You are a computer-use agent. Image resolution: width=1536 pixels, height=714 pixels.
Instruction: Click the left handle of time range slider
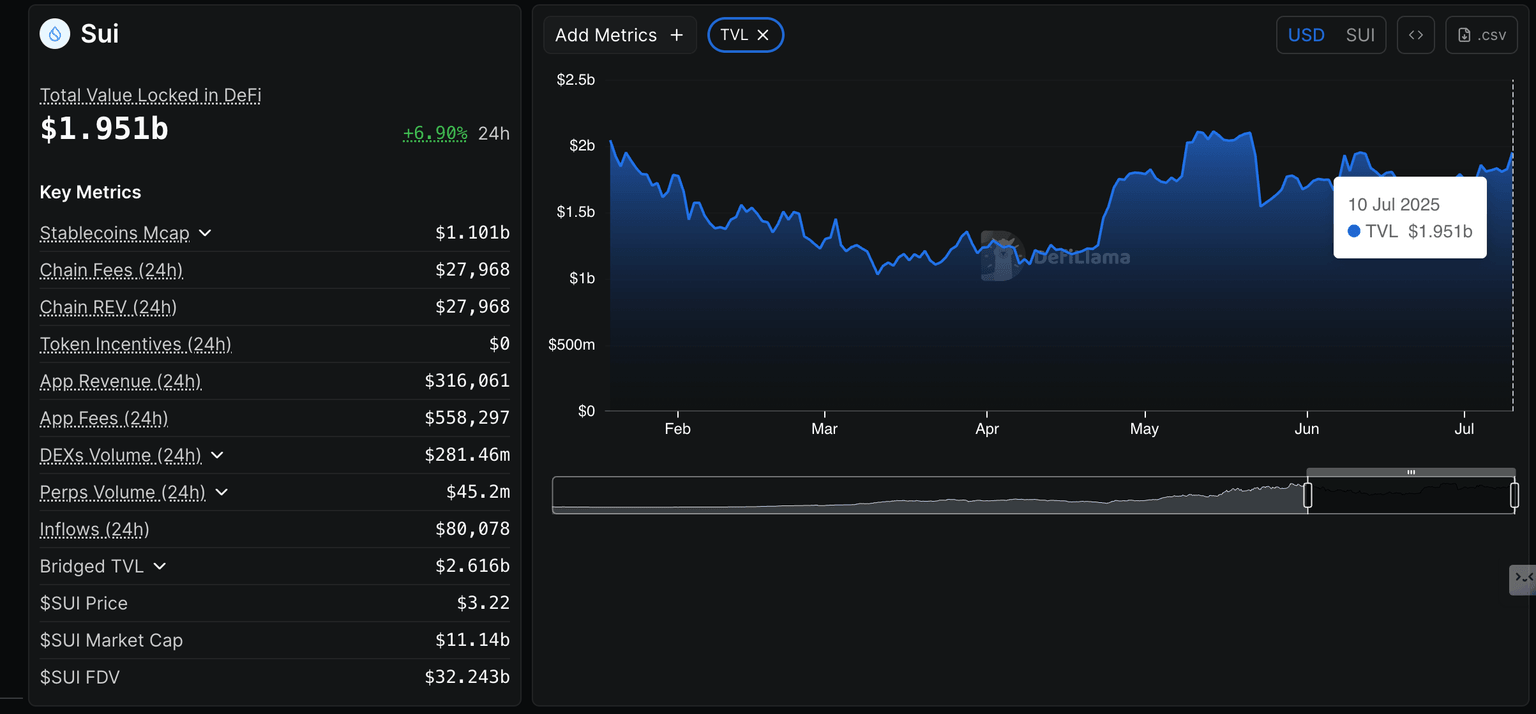coord(1307,495)
